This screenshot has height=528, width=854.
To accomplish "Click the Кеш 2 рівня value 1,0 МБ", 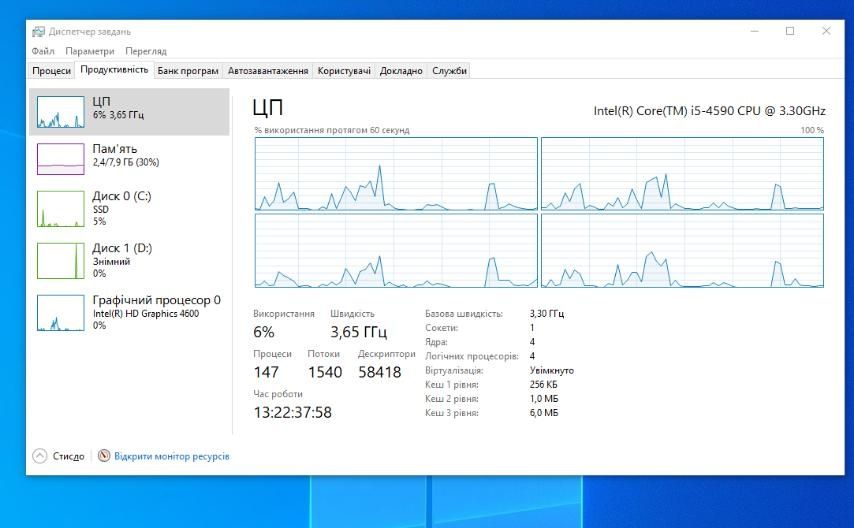I will [544, 399].
